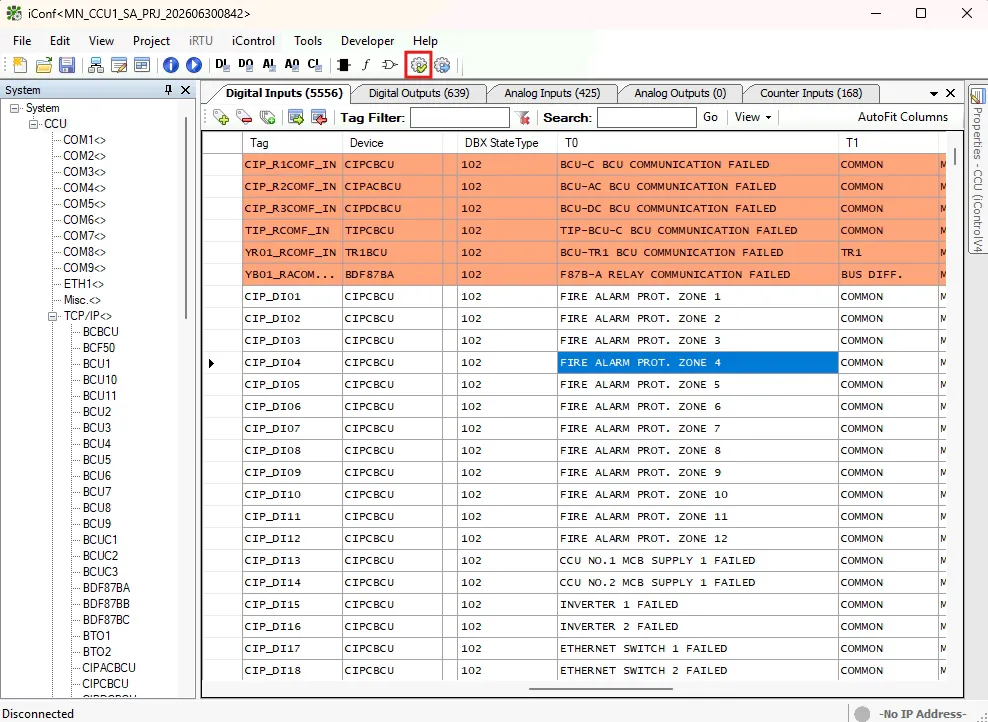This screenshot has width=988, height=722.
Task: Pin the System panel
Action: point(168,90)
